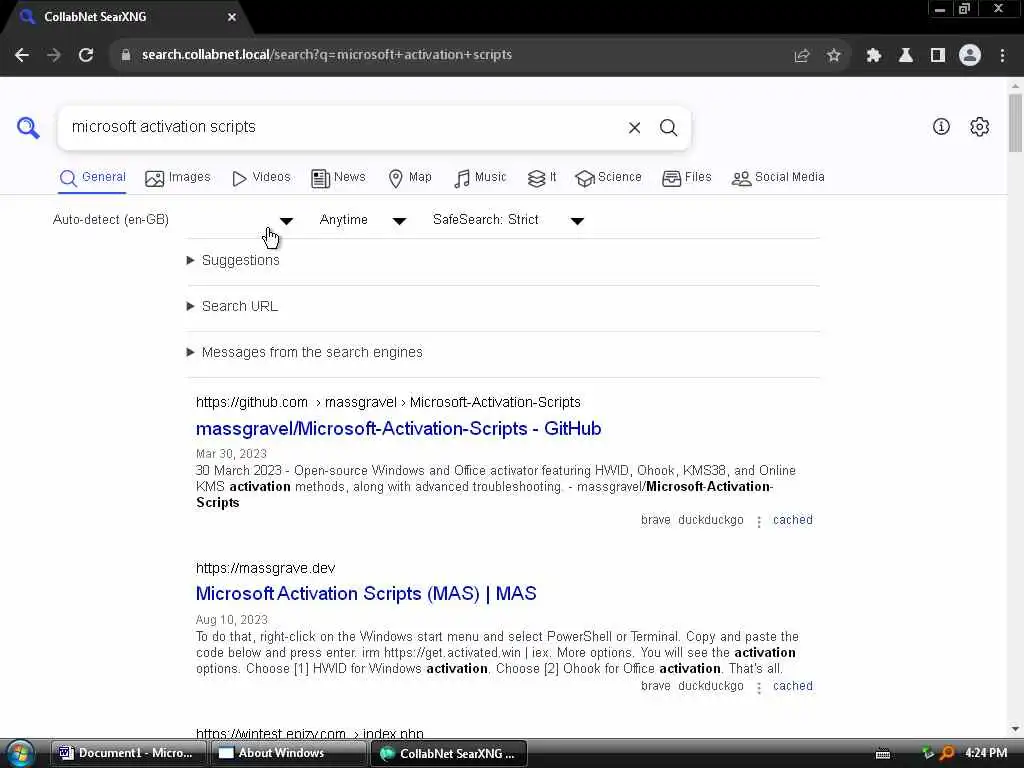1024x768 pixels.
Task: Click "Aug 10, 2023" result date
Action: (232, 620)
